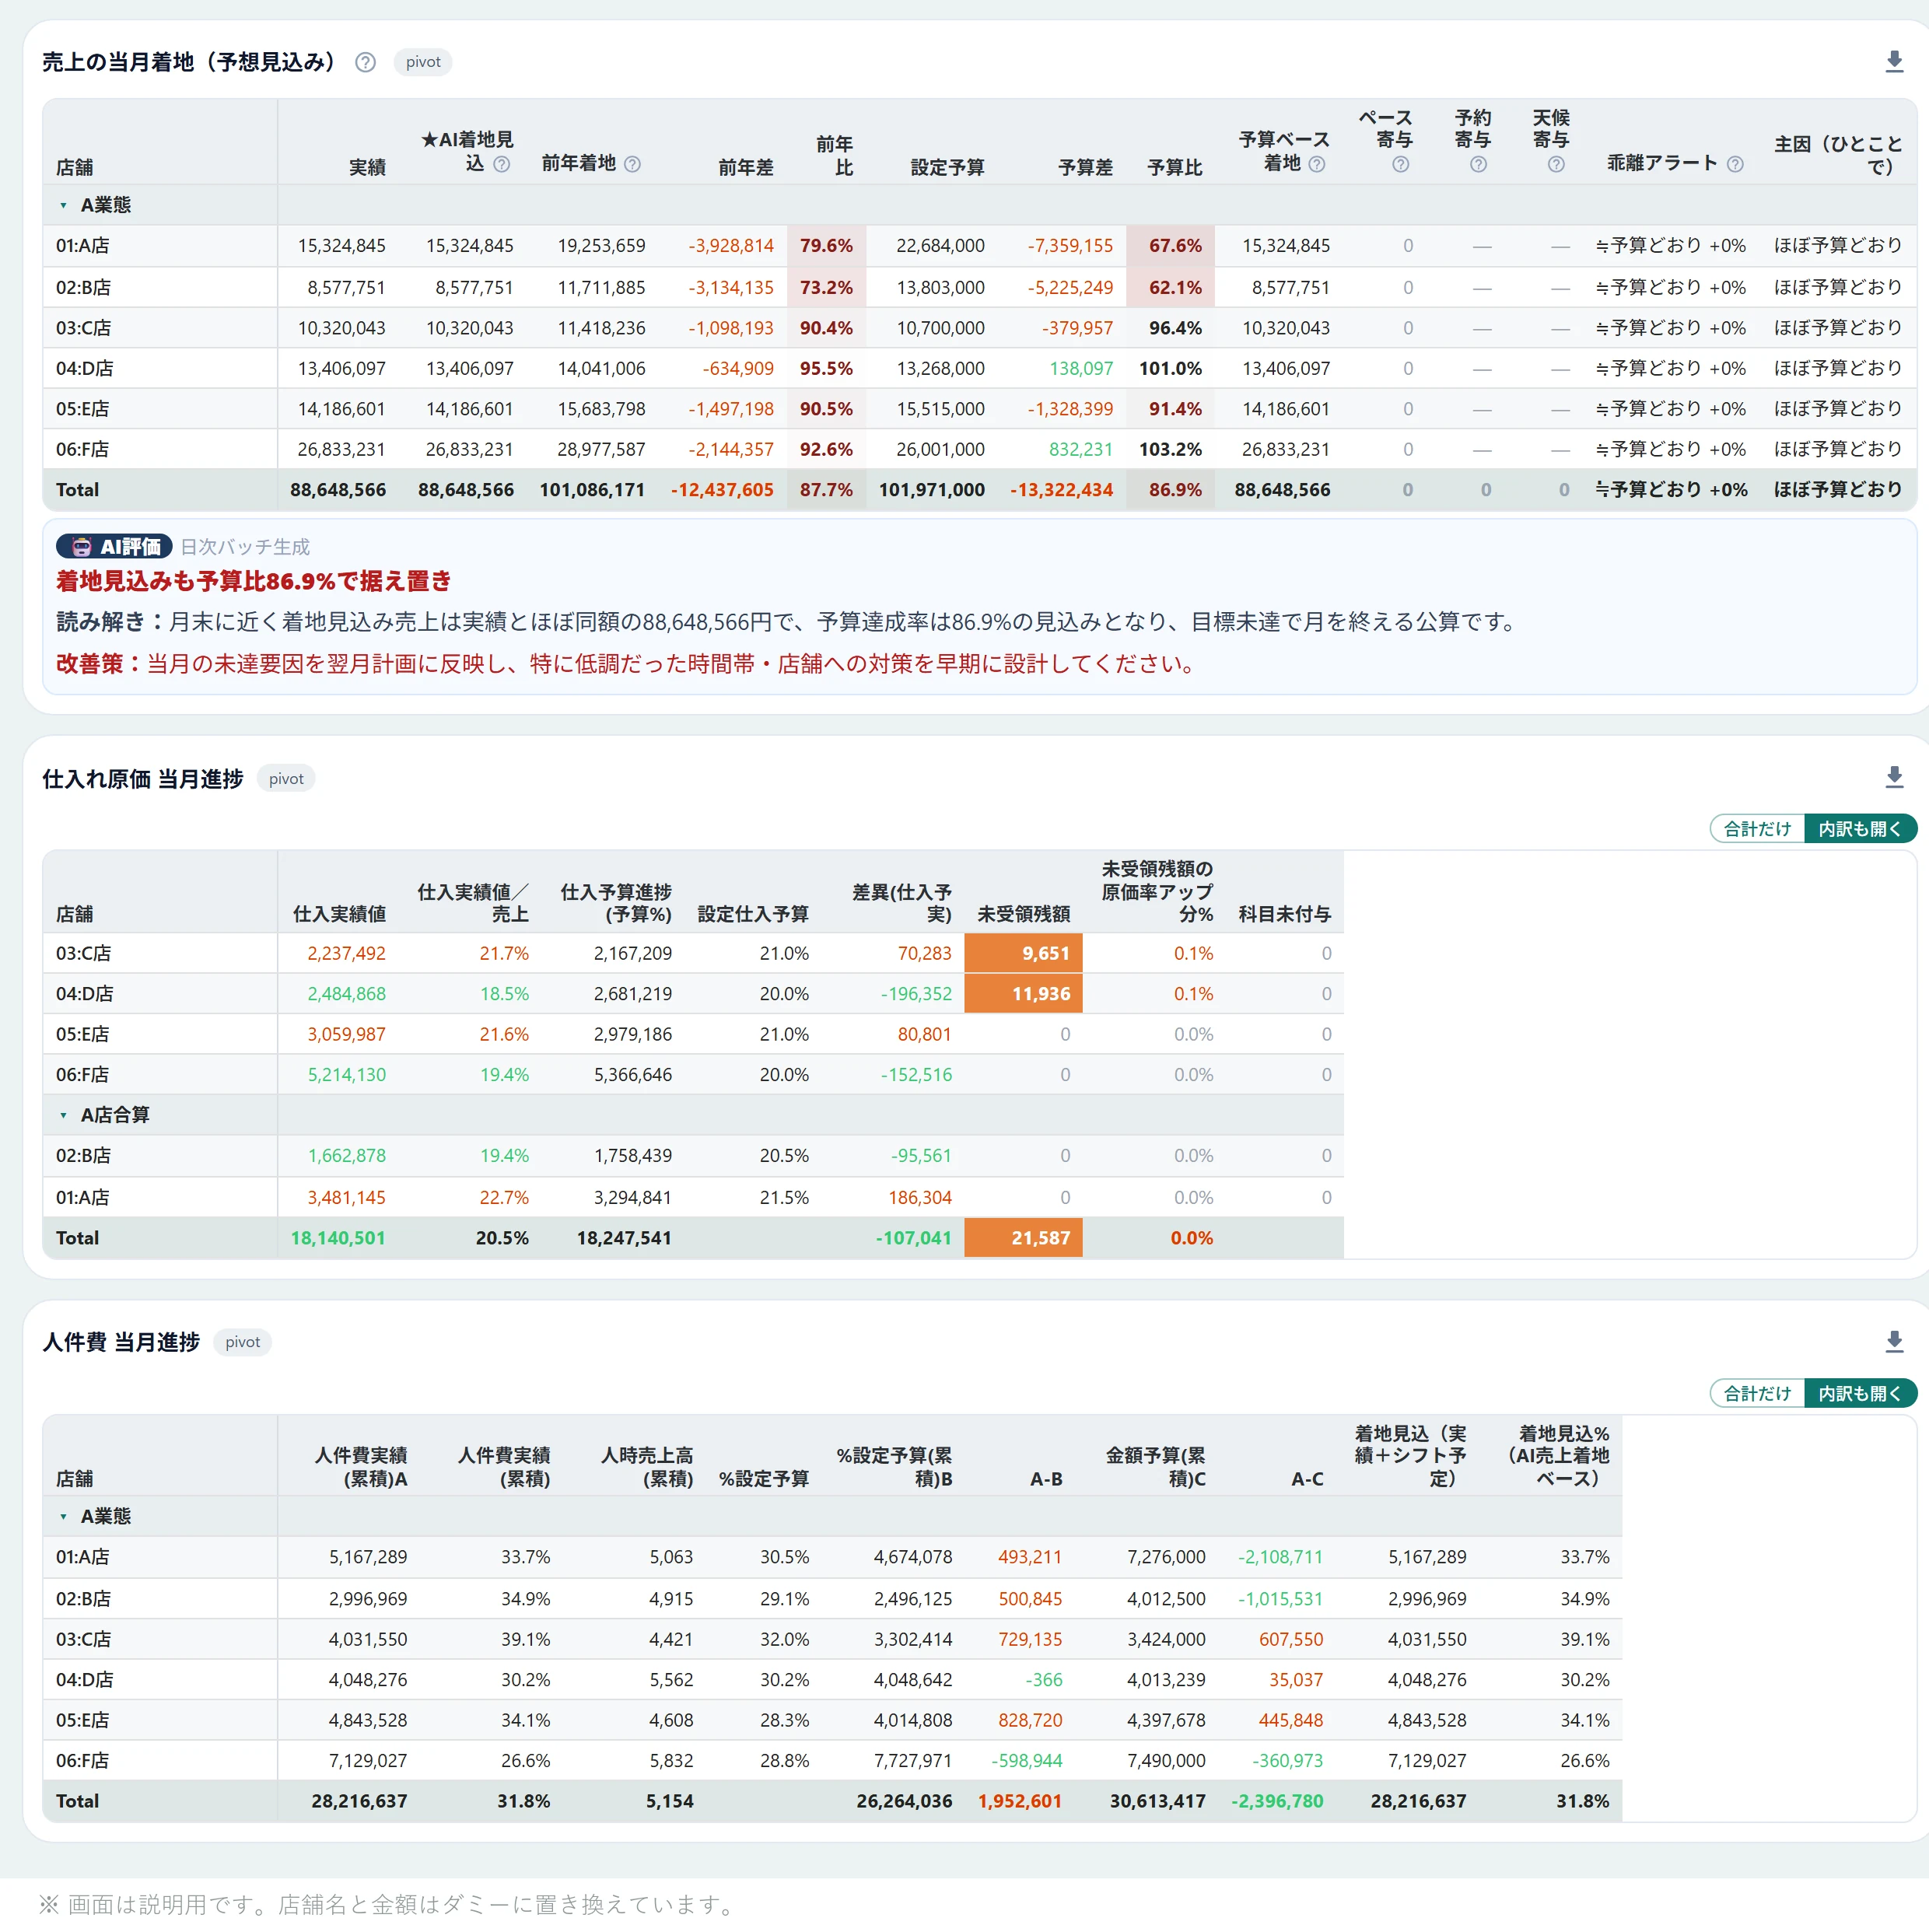Image resolution: width=1929 pixels, height=1932 pixels.
Task: Click pivot tag beside 人件費 当月進捗
Action: [242, 1342]
